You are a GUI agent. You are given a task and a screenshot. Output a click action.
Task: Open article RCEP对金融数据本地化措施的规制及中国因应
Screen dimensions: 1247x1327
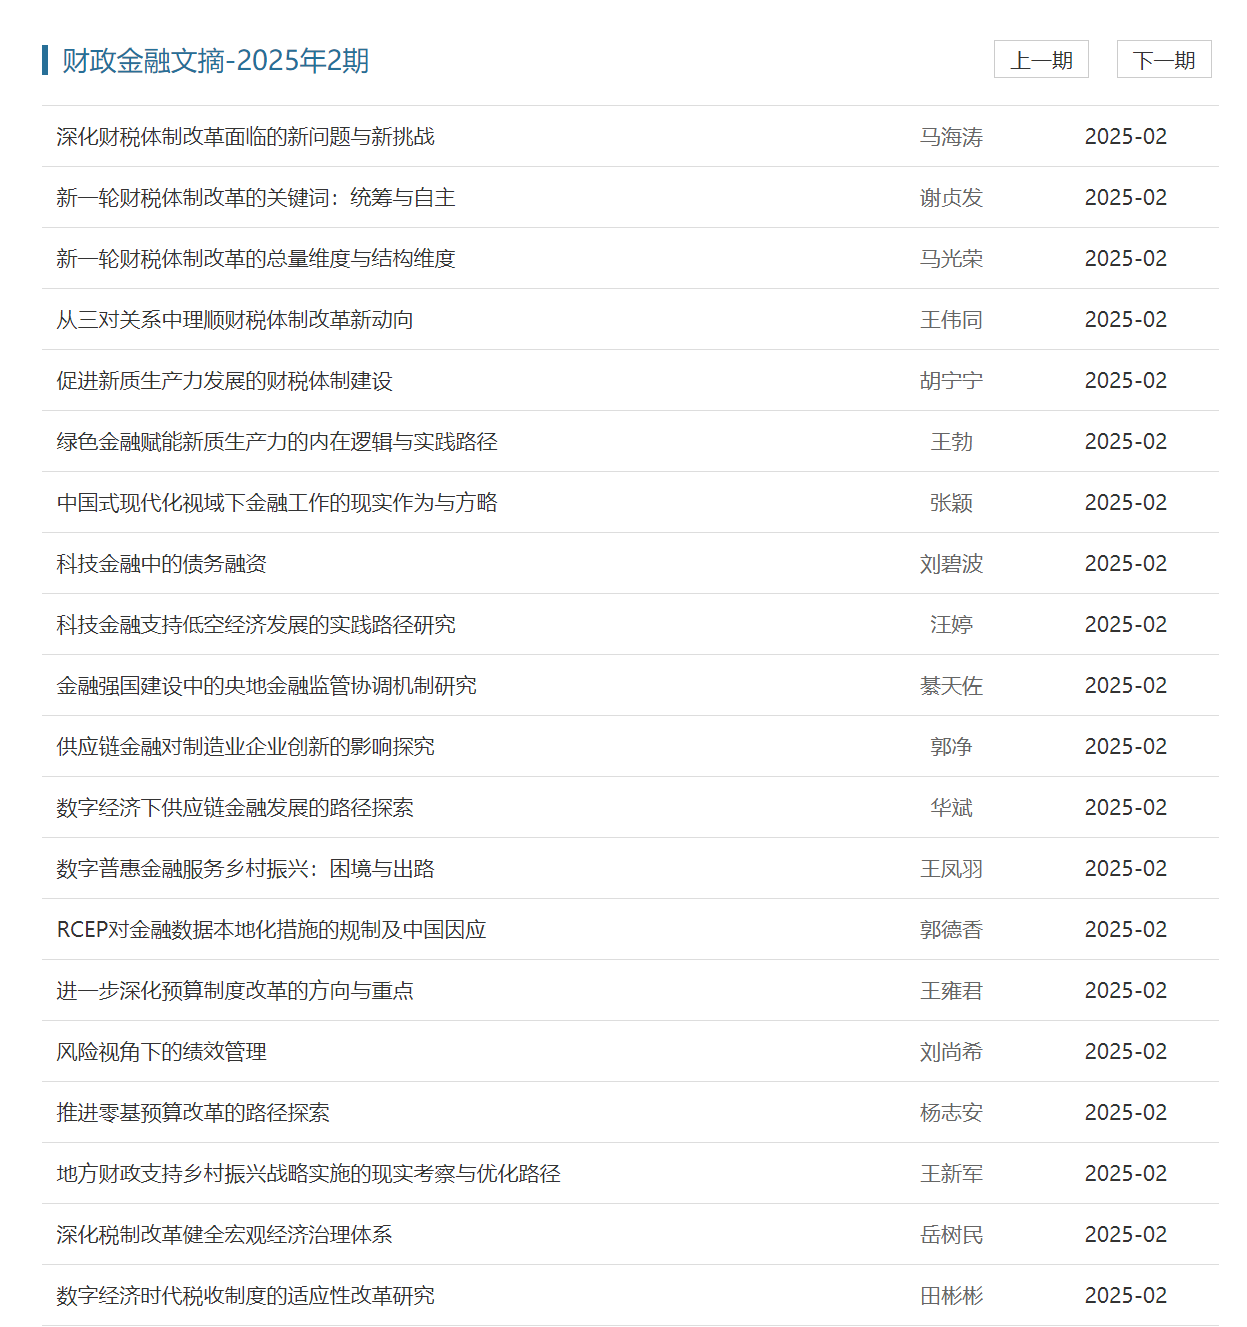[271, 930]
